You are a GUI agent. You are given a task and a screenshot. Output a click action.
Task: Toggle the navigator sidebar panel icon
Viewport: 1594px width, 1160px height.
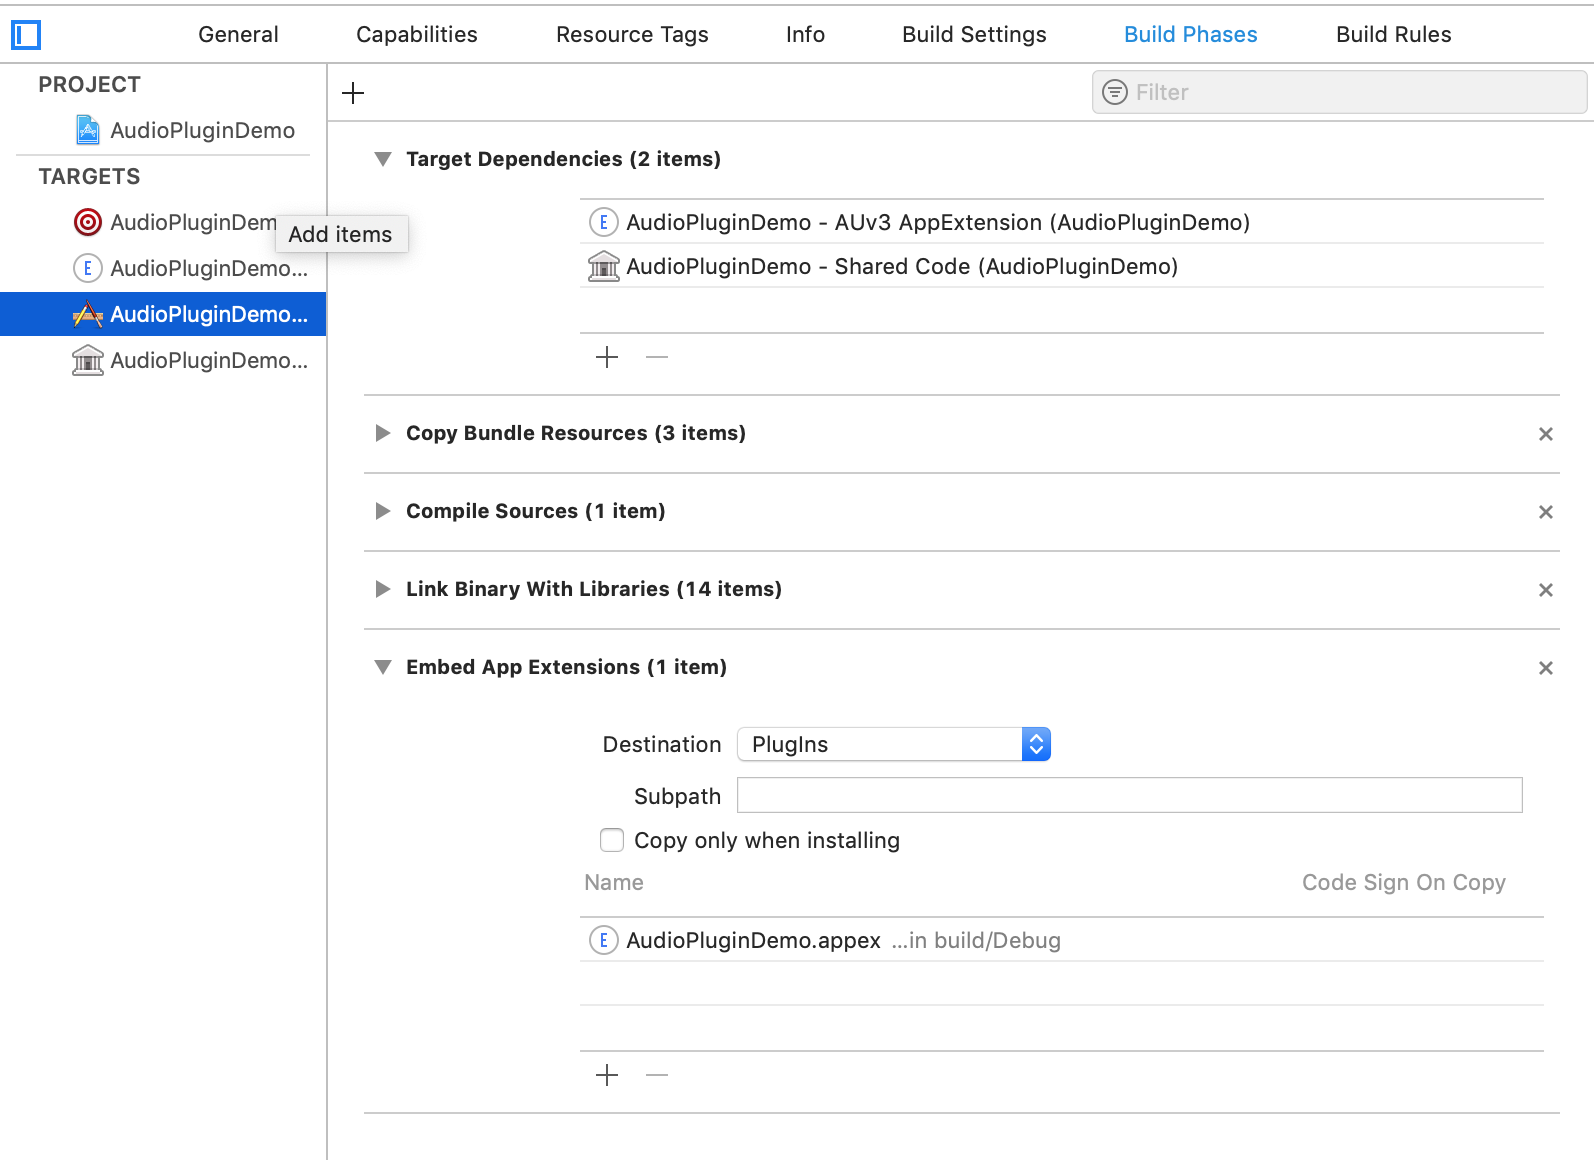(26, 35)
